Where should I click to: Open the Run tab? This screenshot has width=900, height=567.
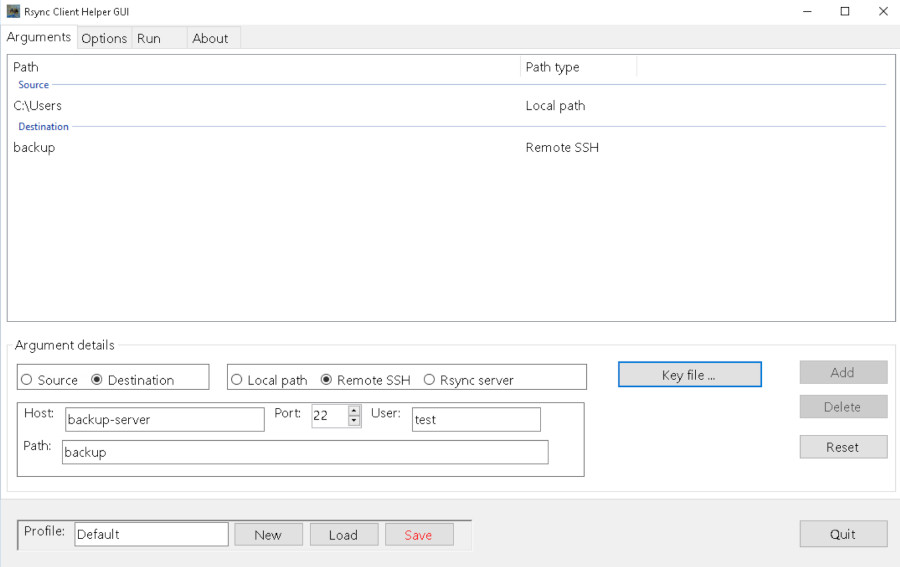(x=149, y=38)
